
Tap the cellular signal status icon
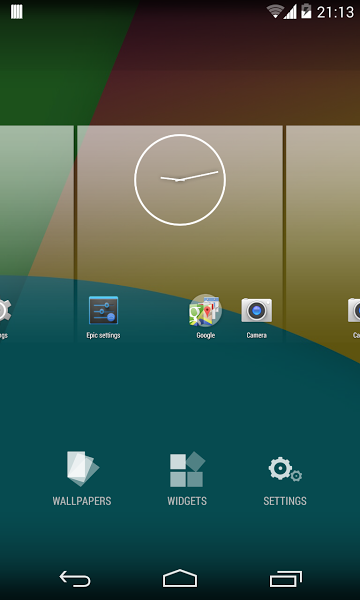click(290, 12)
